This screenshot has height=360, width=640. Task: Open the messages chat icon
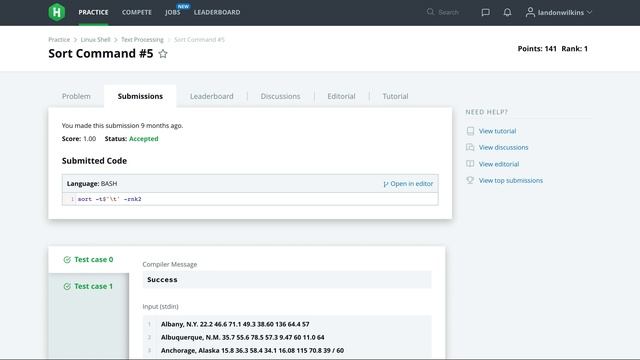tap(485, 12)
